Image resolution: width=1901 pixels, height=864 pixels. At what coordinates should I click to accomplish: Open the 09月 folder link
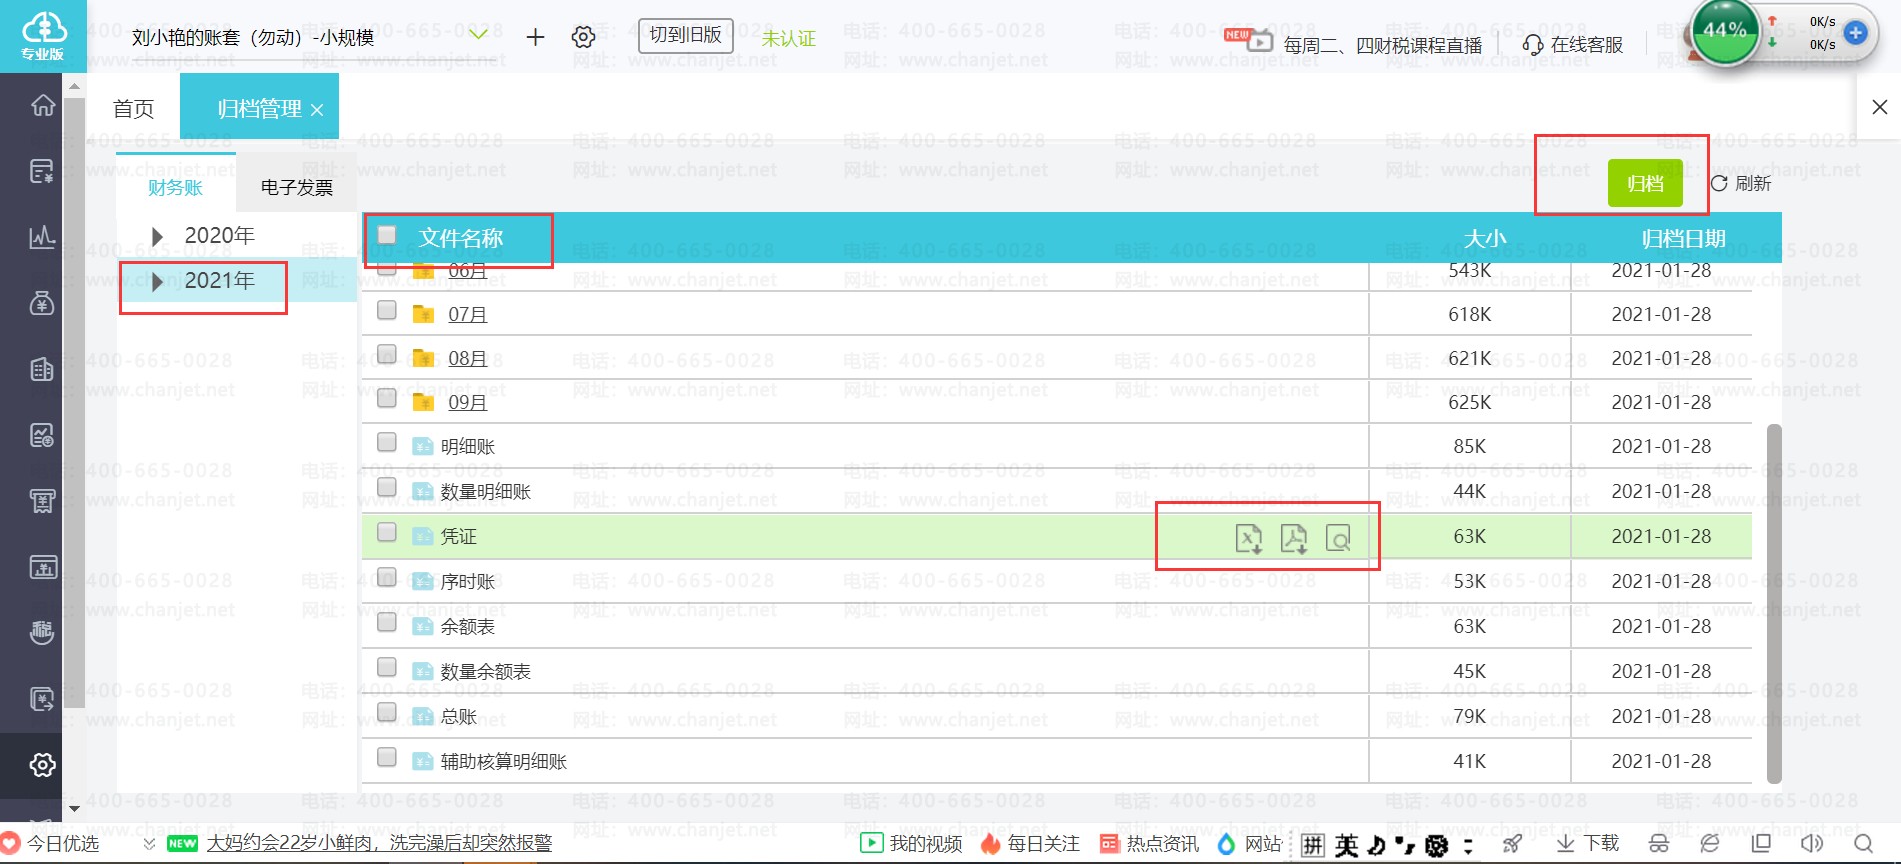pyautogui.click(x=468, y=402)
